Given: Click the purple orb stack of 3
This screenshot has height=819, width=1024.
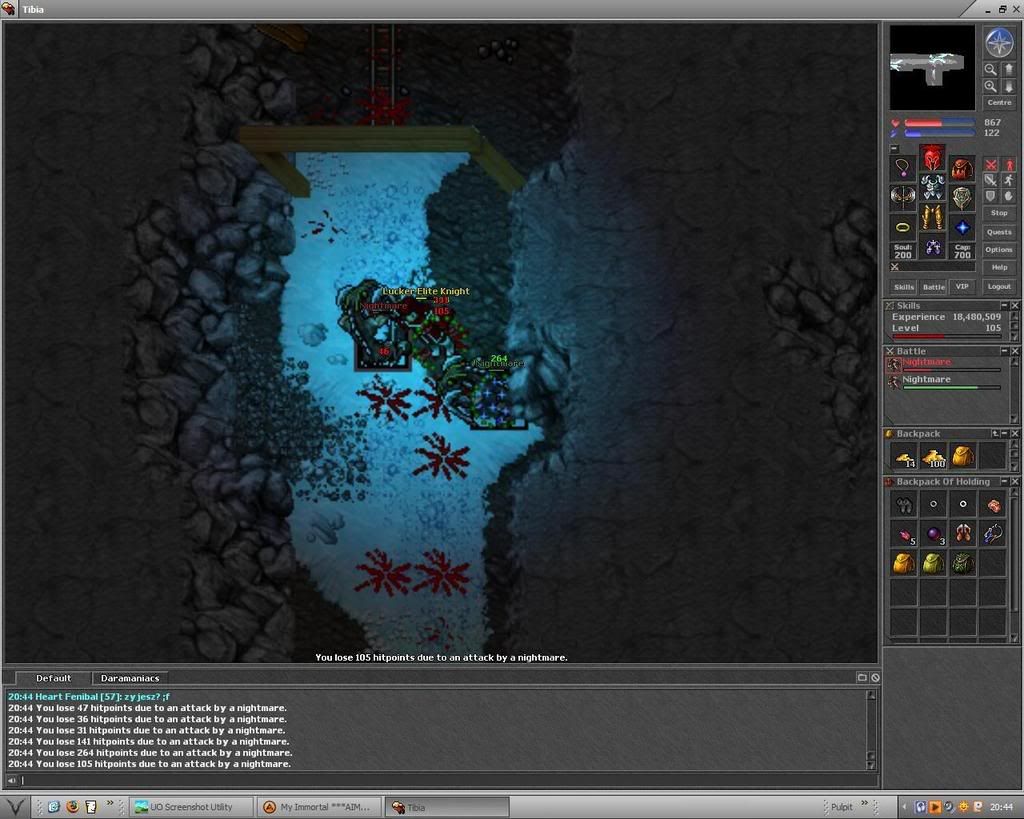Looking at the screenshot, I should pyautogui.click(x=934, y=534).
